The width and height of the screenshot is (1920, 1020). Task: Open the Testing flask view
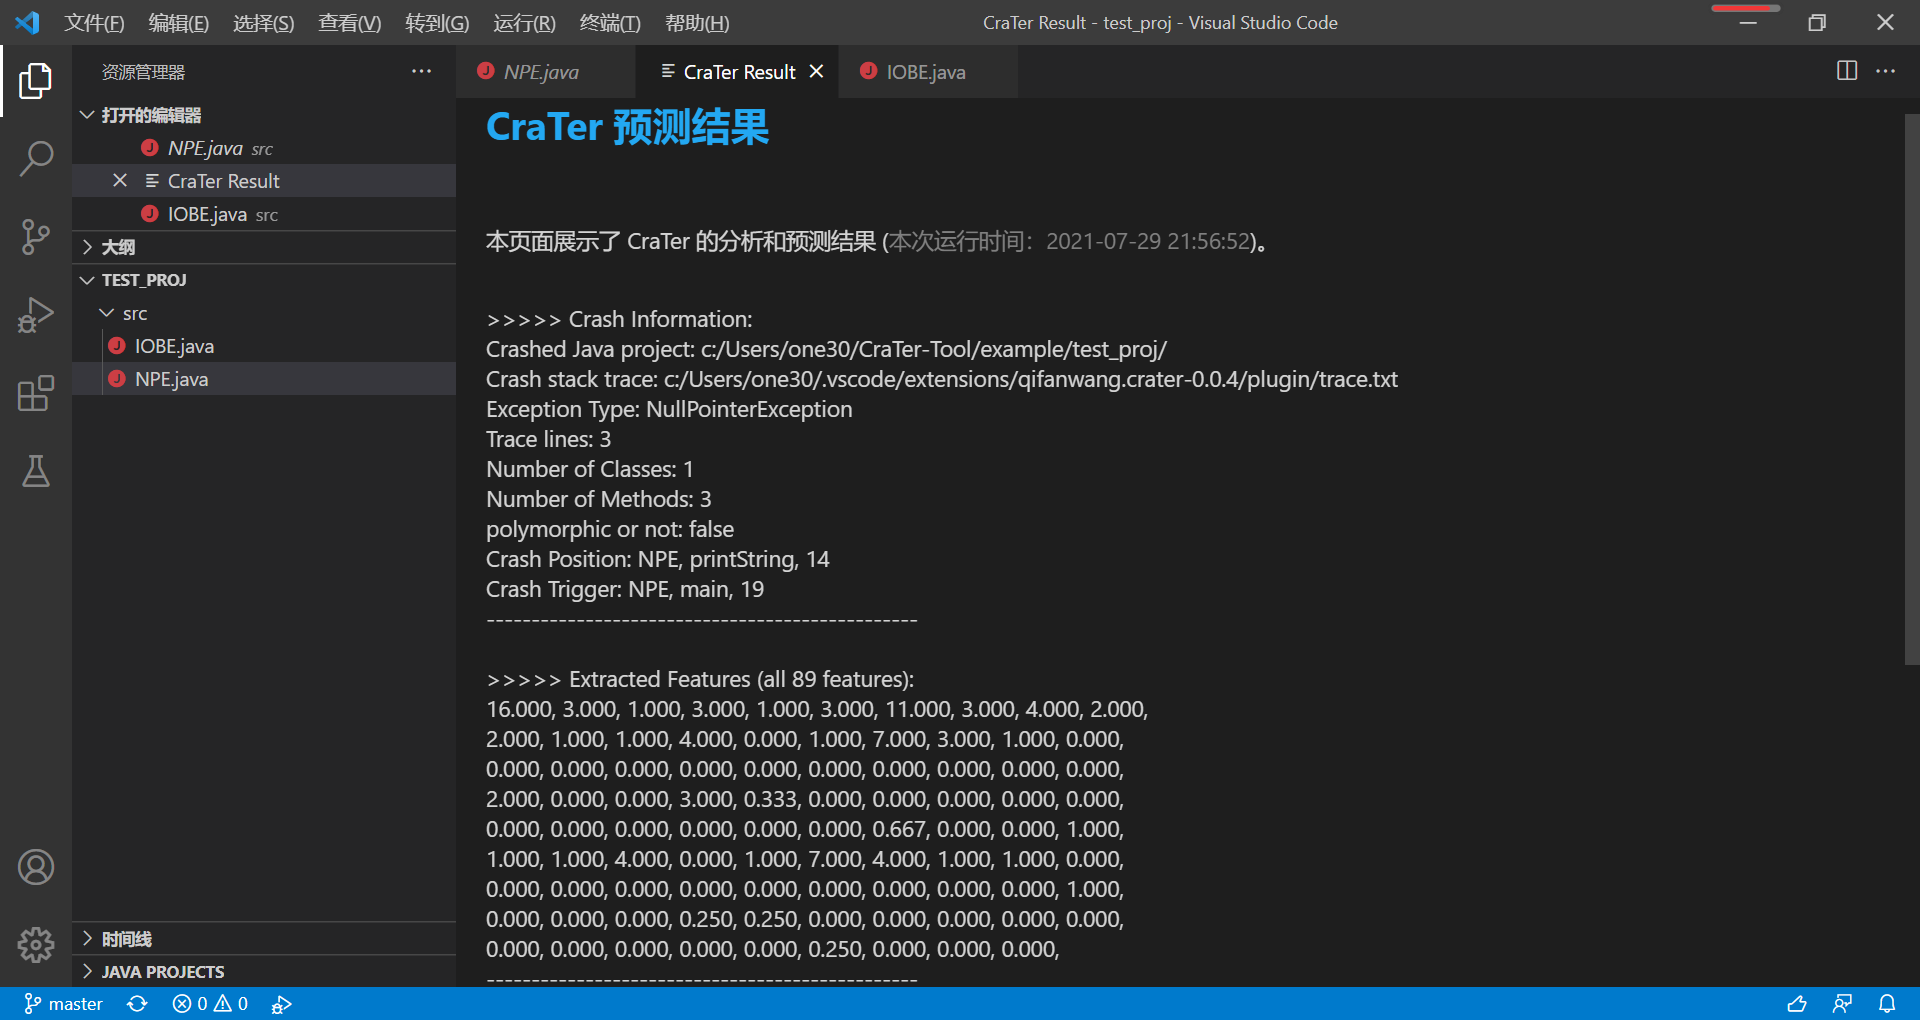coord(36,471)
